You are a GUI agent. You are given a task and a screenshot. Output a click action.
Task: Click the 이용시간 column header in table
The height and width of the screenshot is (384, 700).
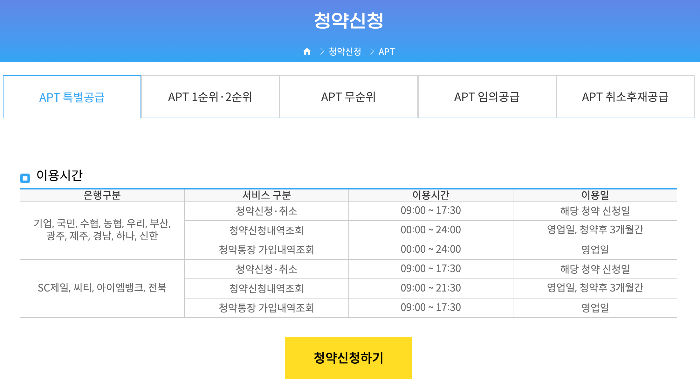point(431,195)
